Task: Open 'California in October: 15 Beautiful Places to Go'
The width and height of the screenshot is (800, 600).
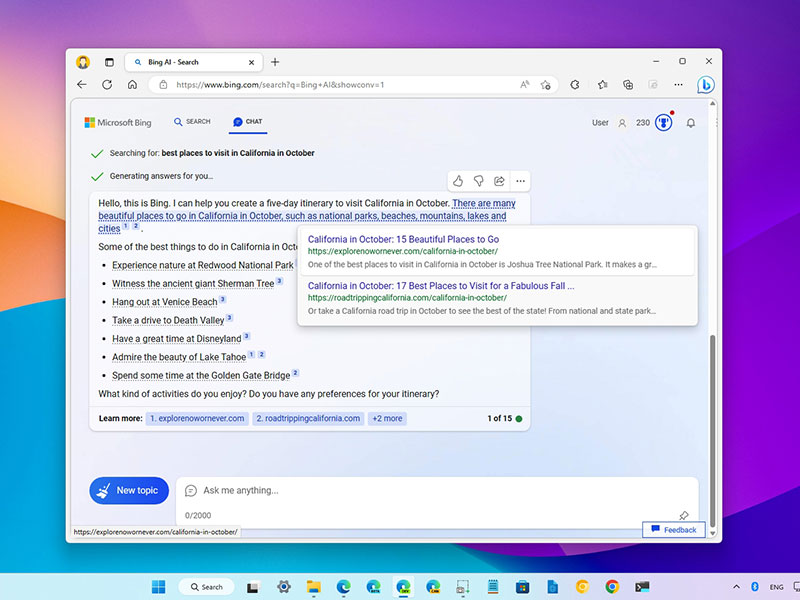Action: click(403, 239)
